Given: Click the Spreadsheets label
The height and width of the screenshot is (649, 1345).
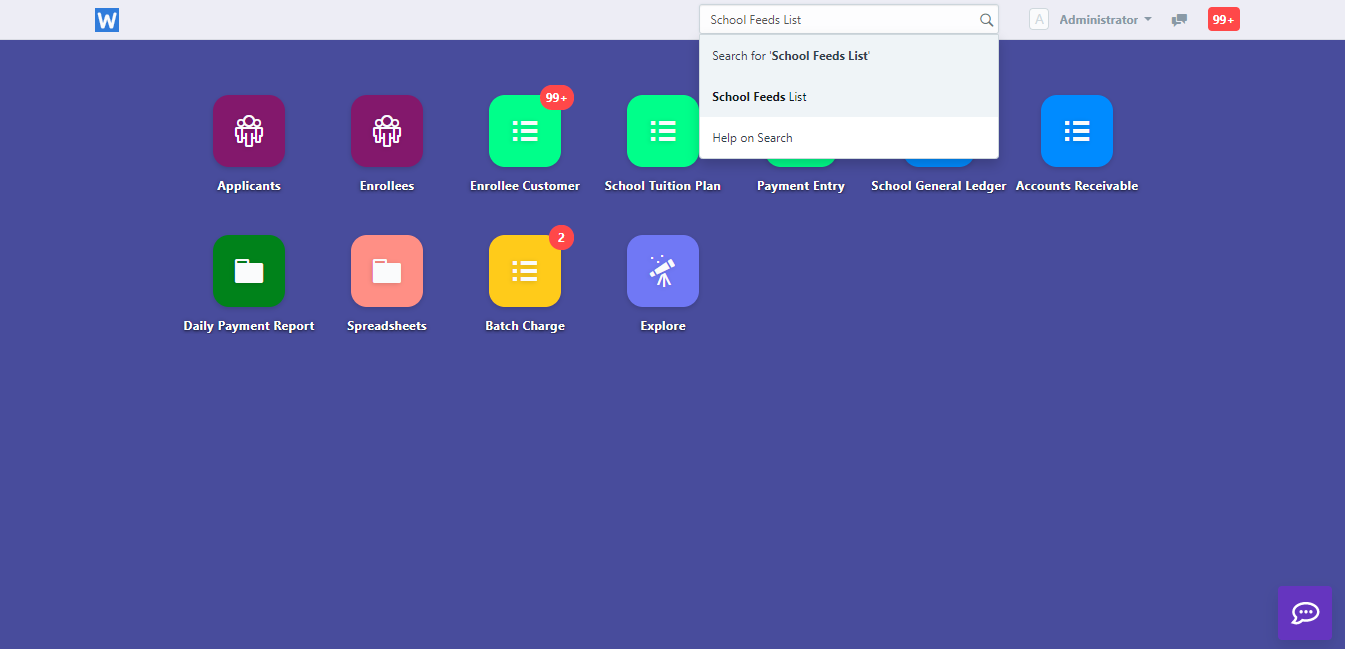Looking at the screenshot, I should (x=387, y=326).
